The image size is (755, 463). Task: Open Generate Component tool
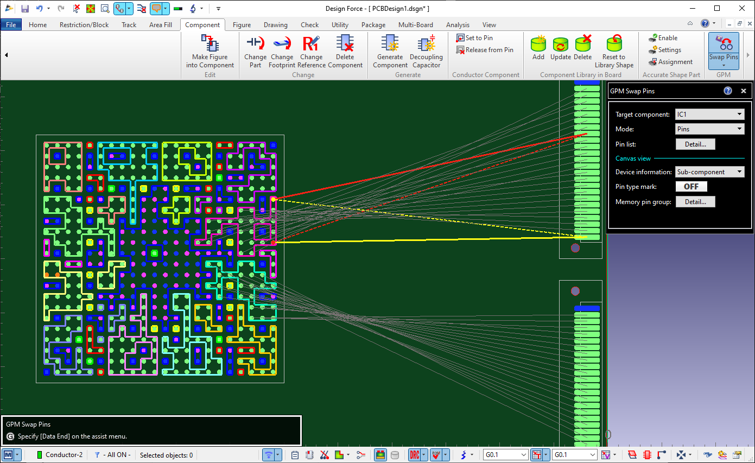(390, 44)
